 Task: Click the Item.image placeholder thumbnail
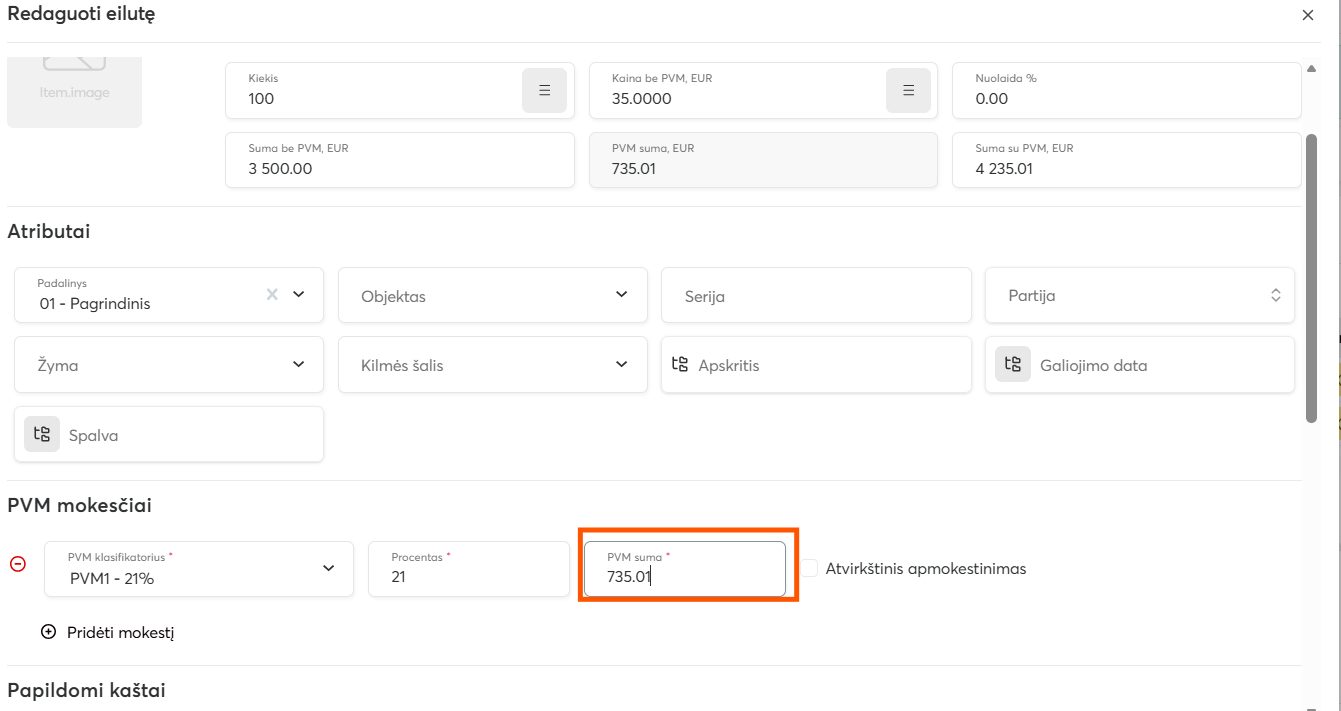[75, 92]
